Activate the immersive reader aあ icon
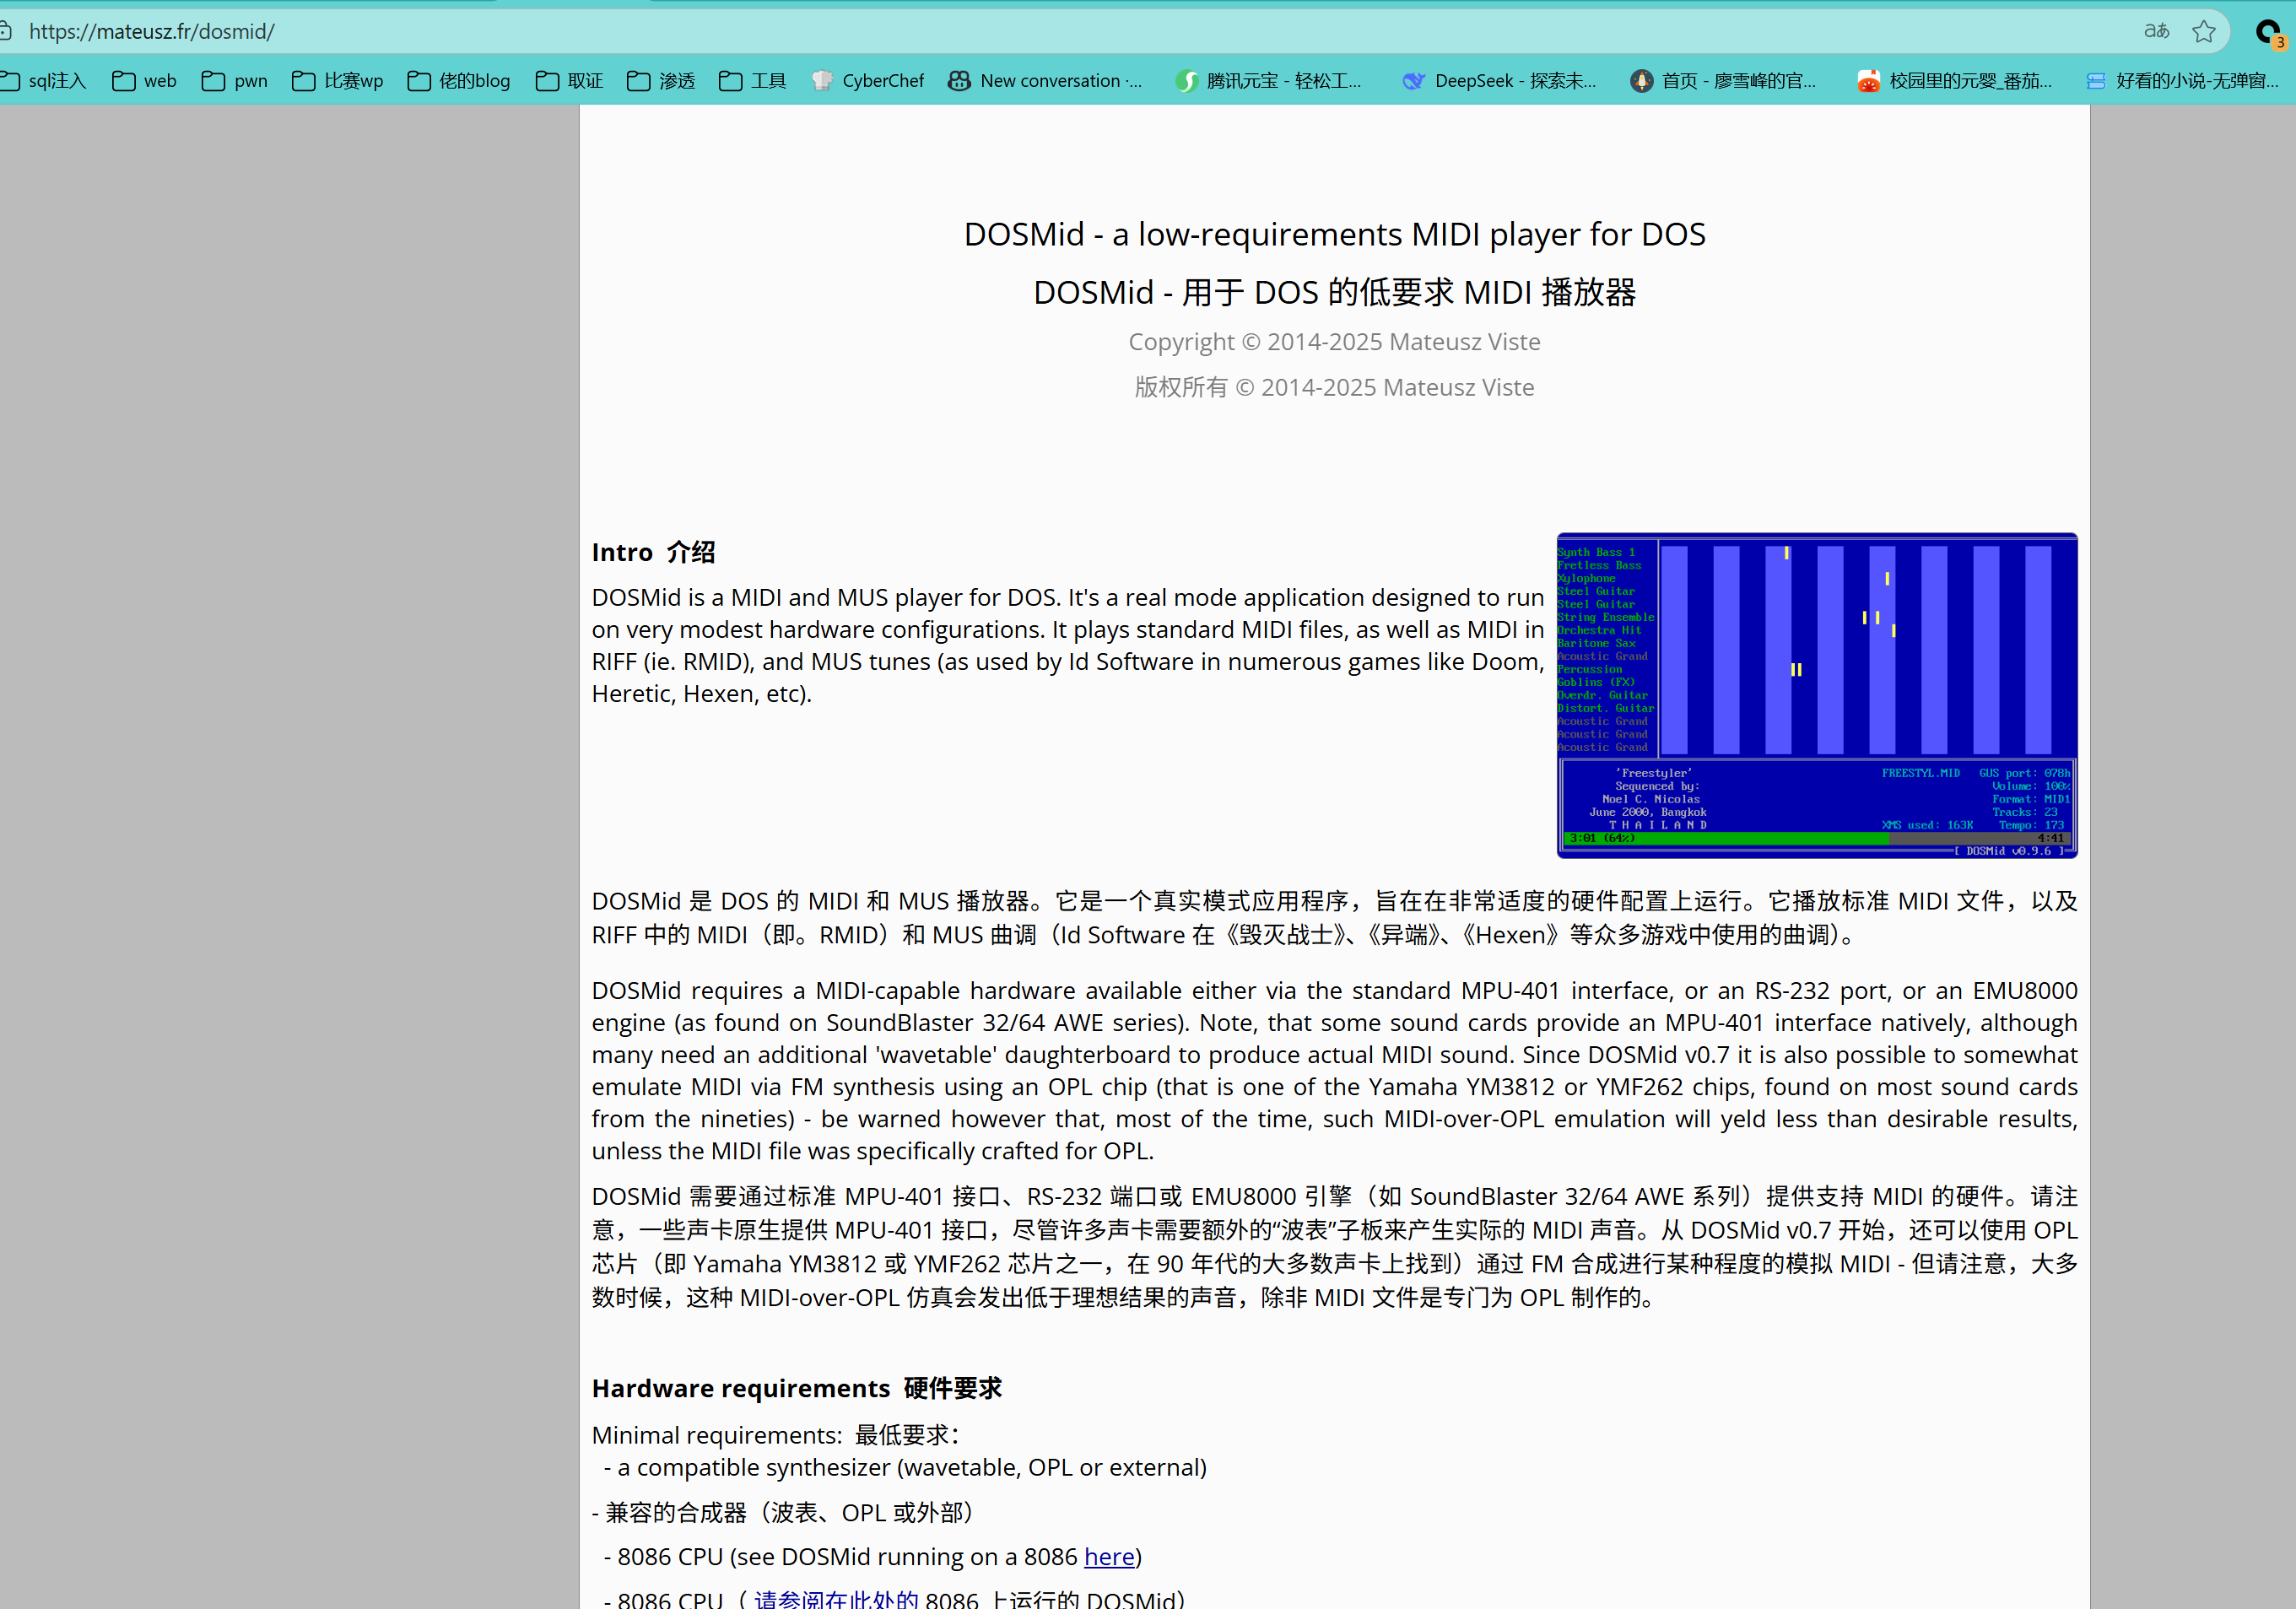2296x1609 pixels. [x=2156, y=31]
